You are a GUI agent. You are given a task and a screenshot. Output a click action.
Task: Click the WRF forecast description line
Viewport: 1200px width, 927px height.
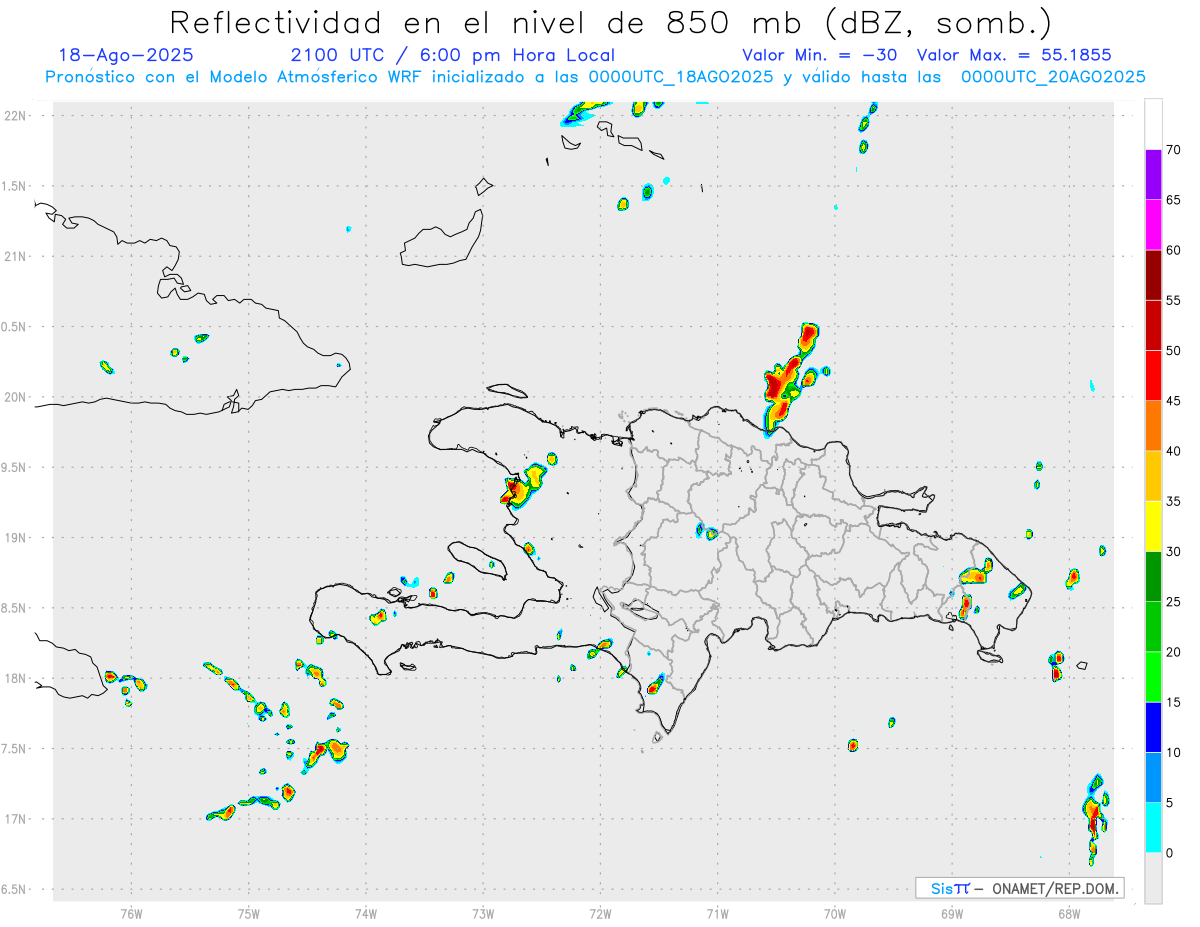point(595,76)
